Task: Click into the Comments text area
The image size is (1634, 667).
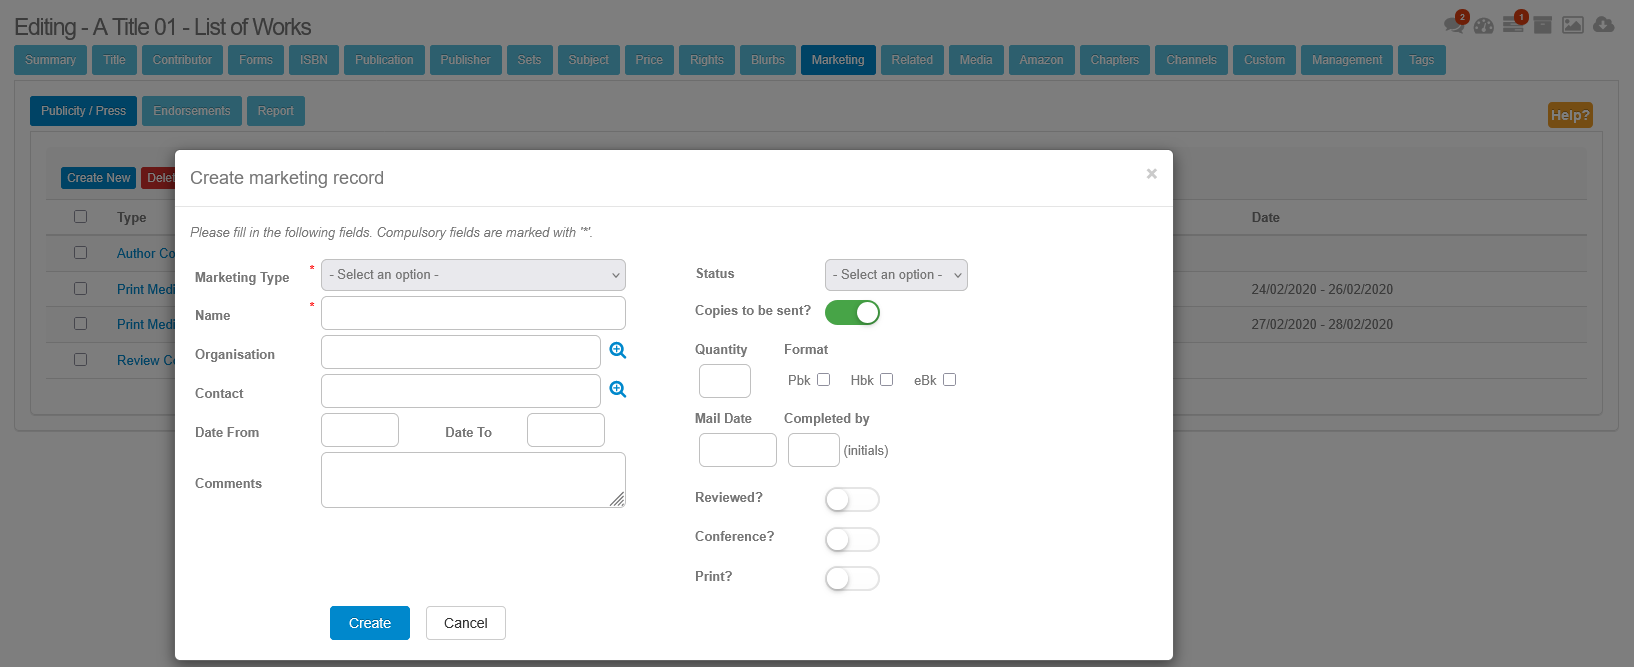Action: coord(473,480)
